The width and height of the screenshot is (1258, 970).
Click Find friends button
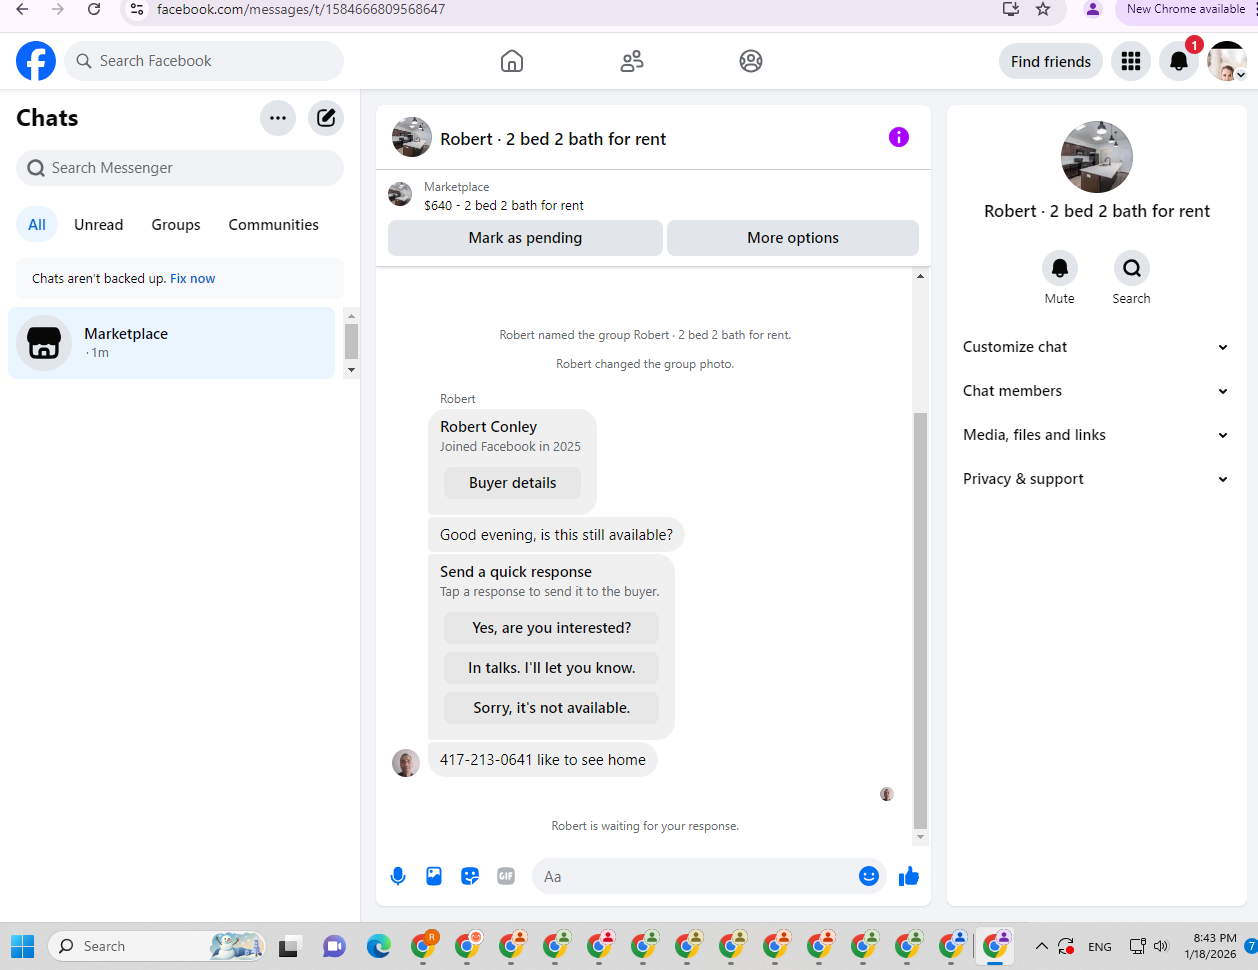point(1051,61)
